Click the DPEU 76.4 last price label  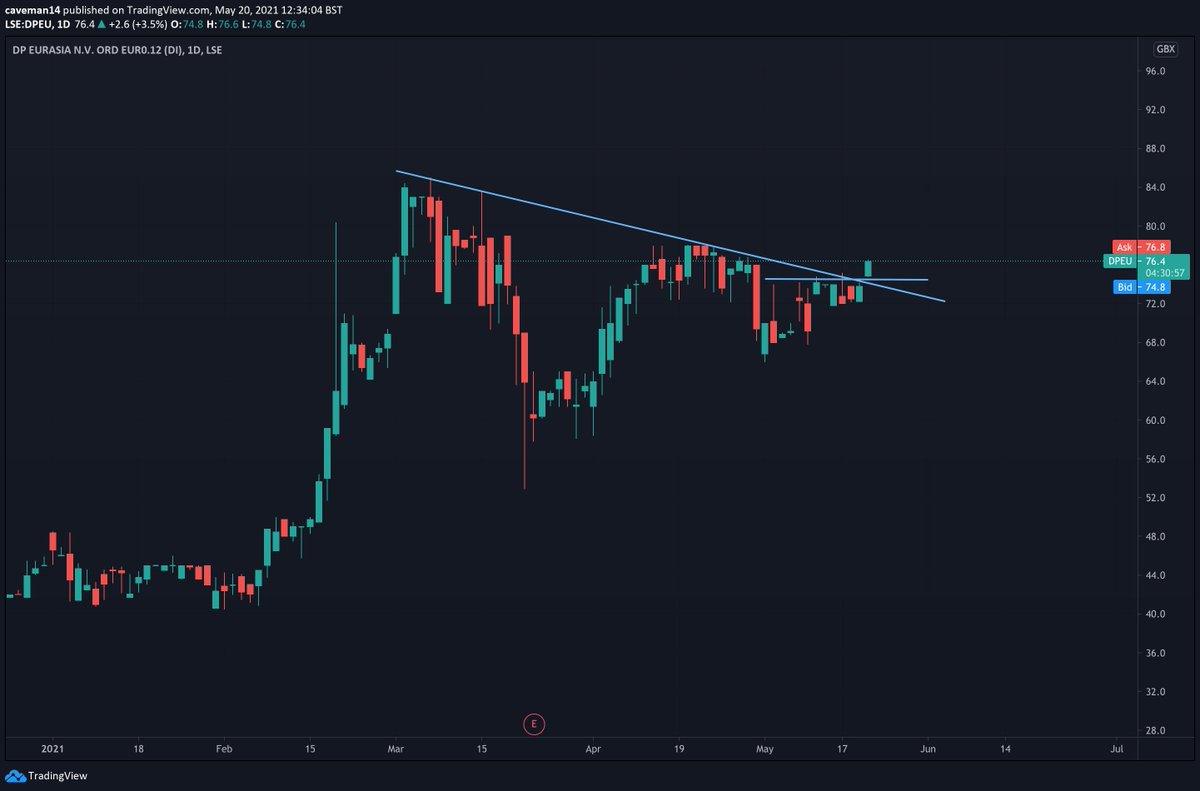(x=1147, y=261)
